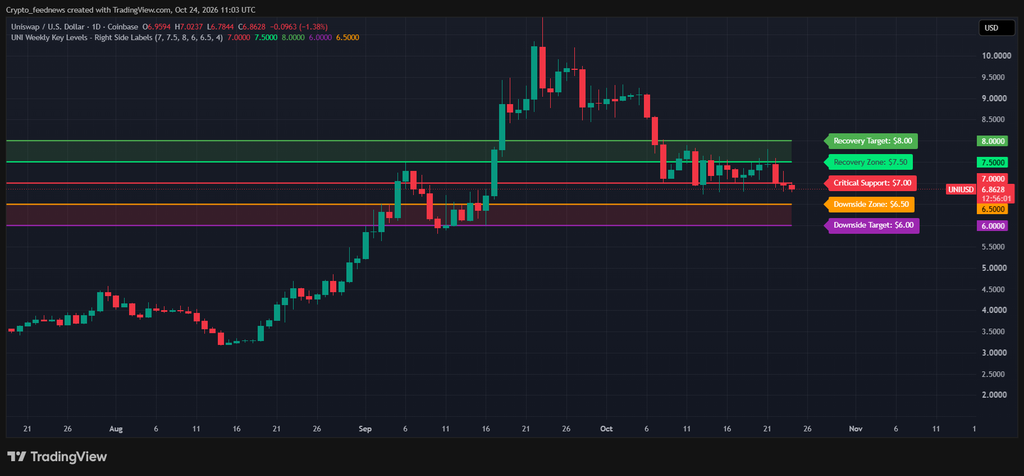Click 8.5000 on the price axis
1024x476 pixels.
[993, 120]
